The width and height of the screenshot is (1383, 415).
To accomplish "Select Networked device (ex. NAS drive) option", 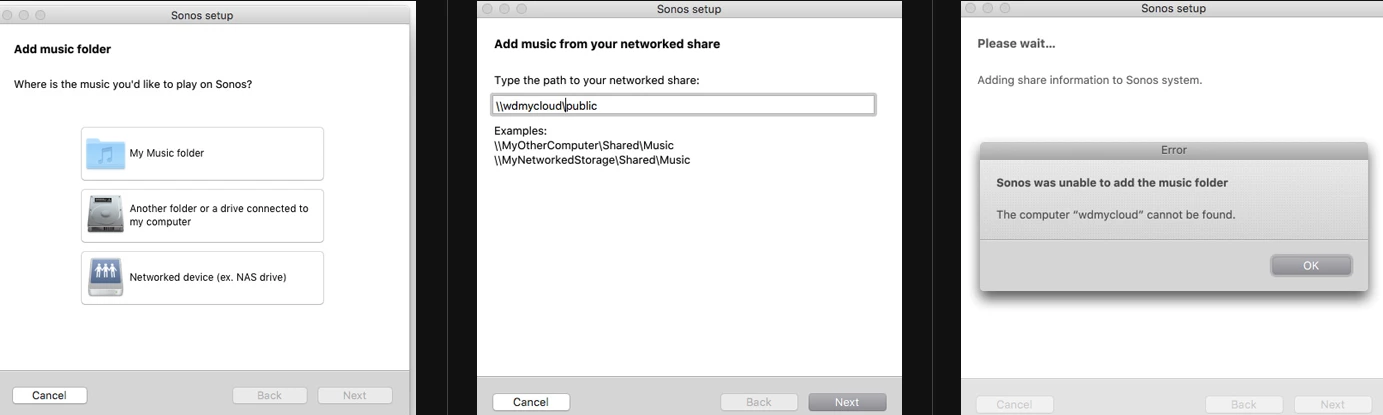I will pyautogui.click(x=202, y=277).
